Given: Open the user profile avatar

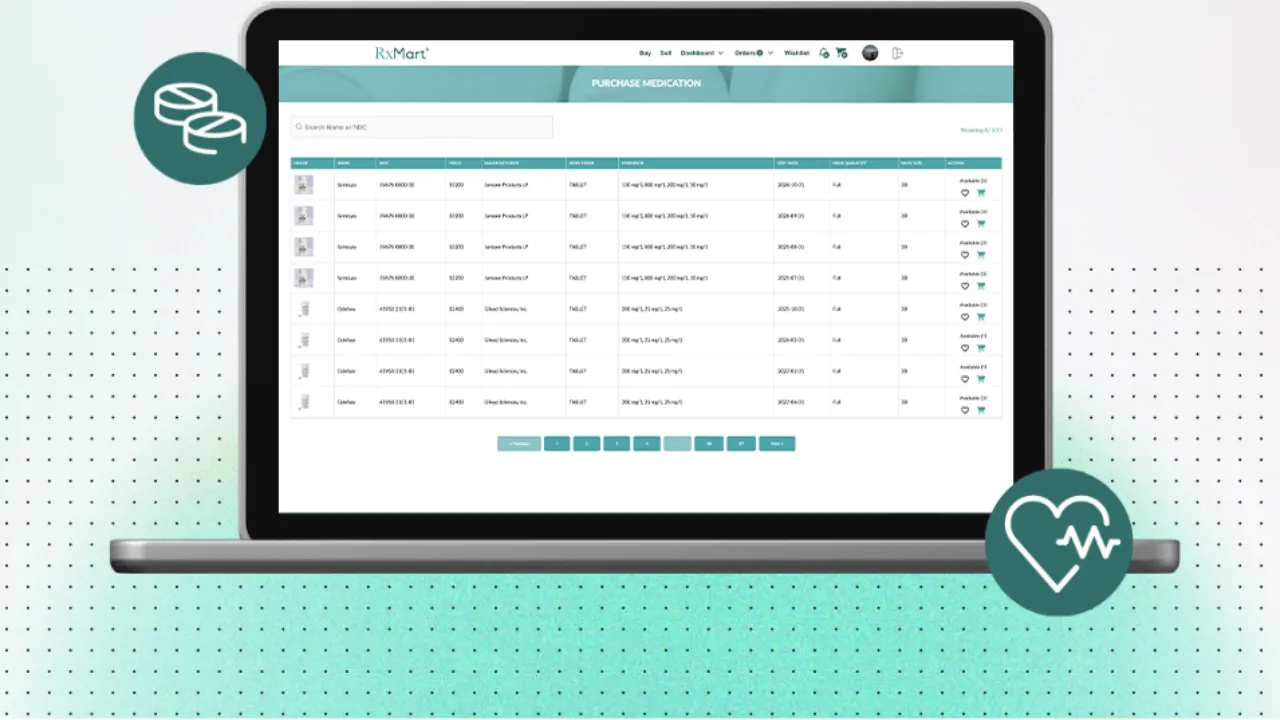Looking at the screenshot, I should [x=870, y=53].
